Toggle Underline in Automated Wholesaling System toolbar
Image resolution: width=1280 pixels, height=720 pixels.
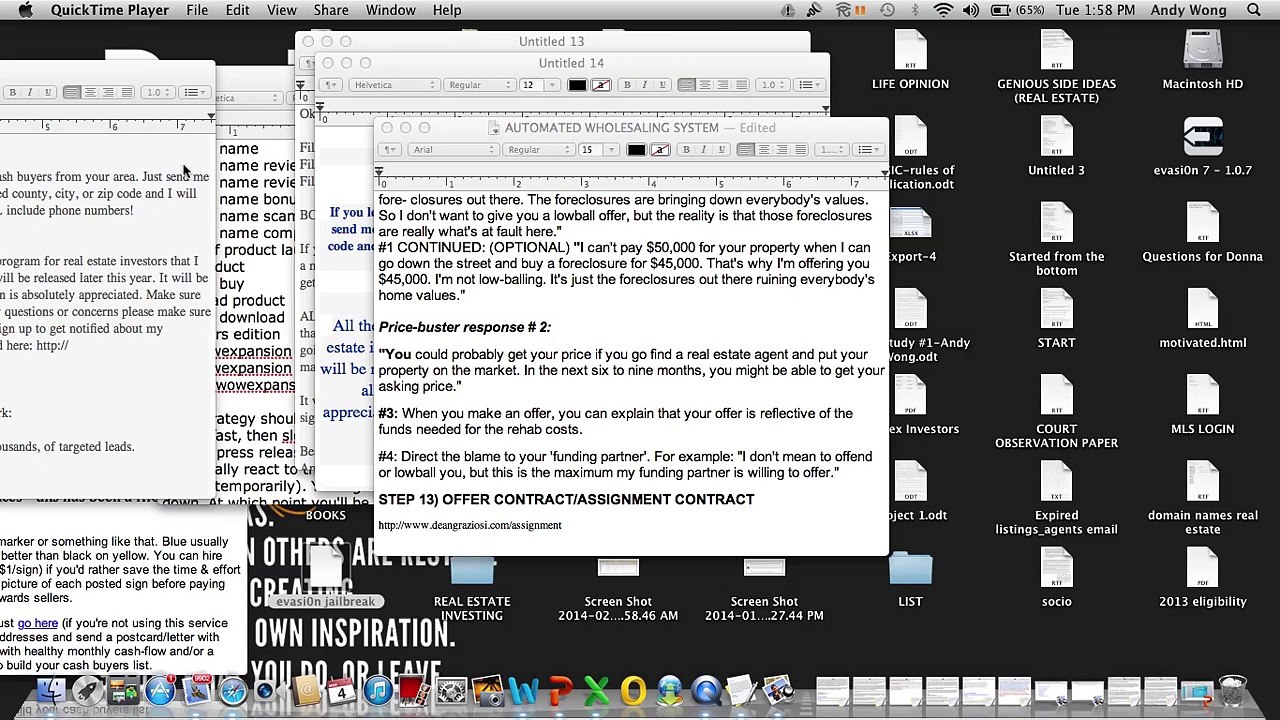tap(720, 150)
